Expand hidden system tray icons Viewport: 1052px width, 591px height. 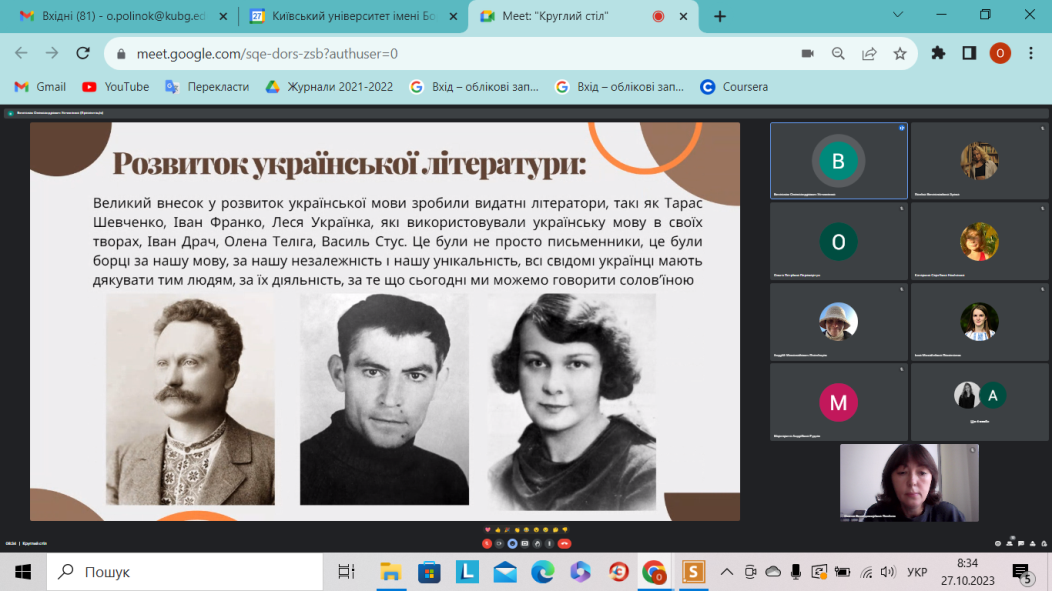726,572
